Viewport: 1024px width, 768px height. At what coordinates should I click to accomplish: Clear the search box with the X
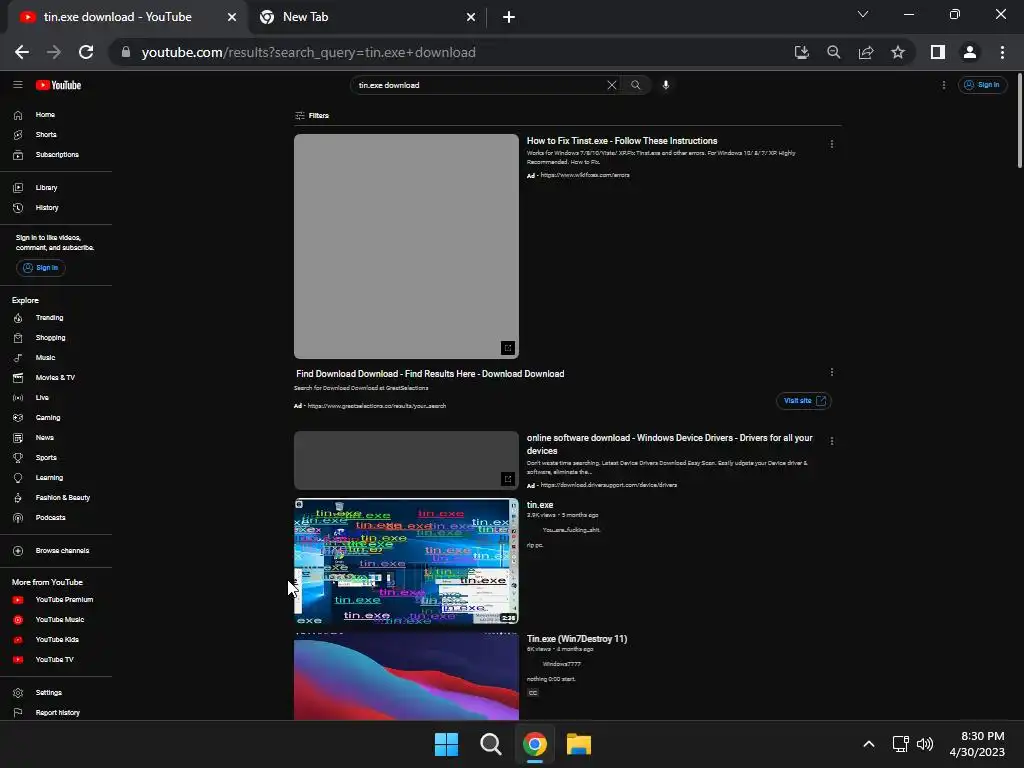pos(611,85)
